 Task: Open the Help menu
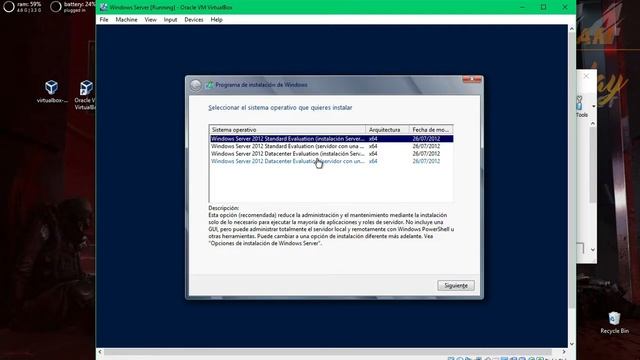(x=216, y=20)
